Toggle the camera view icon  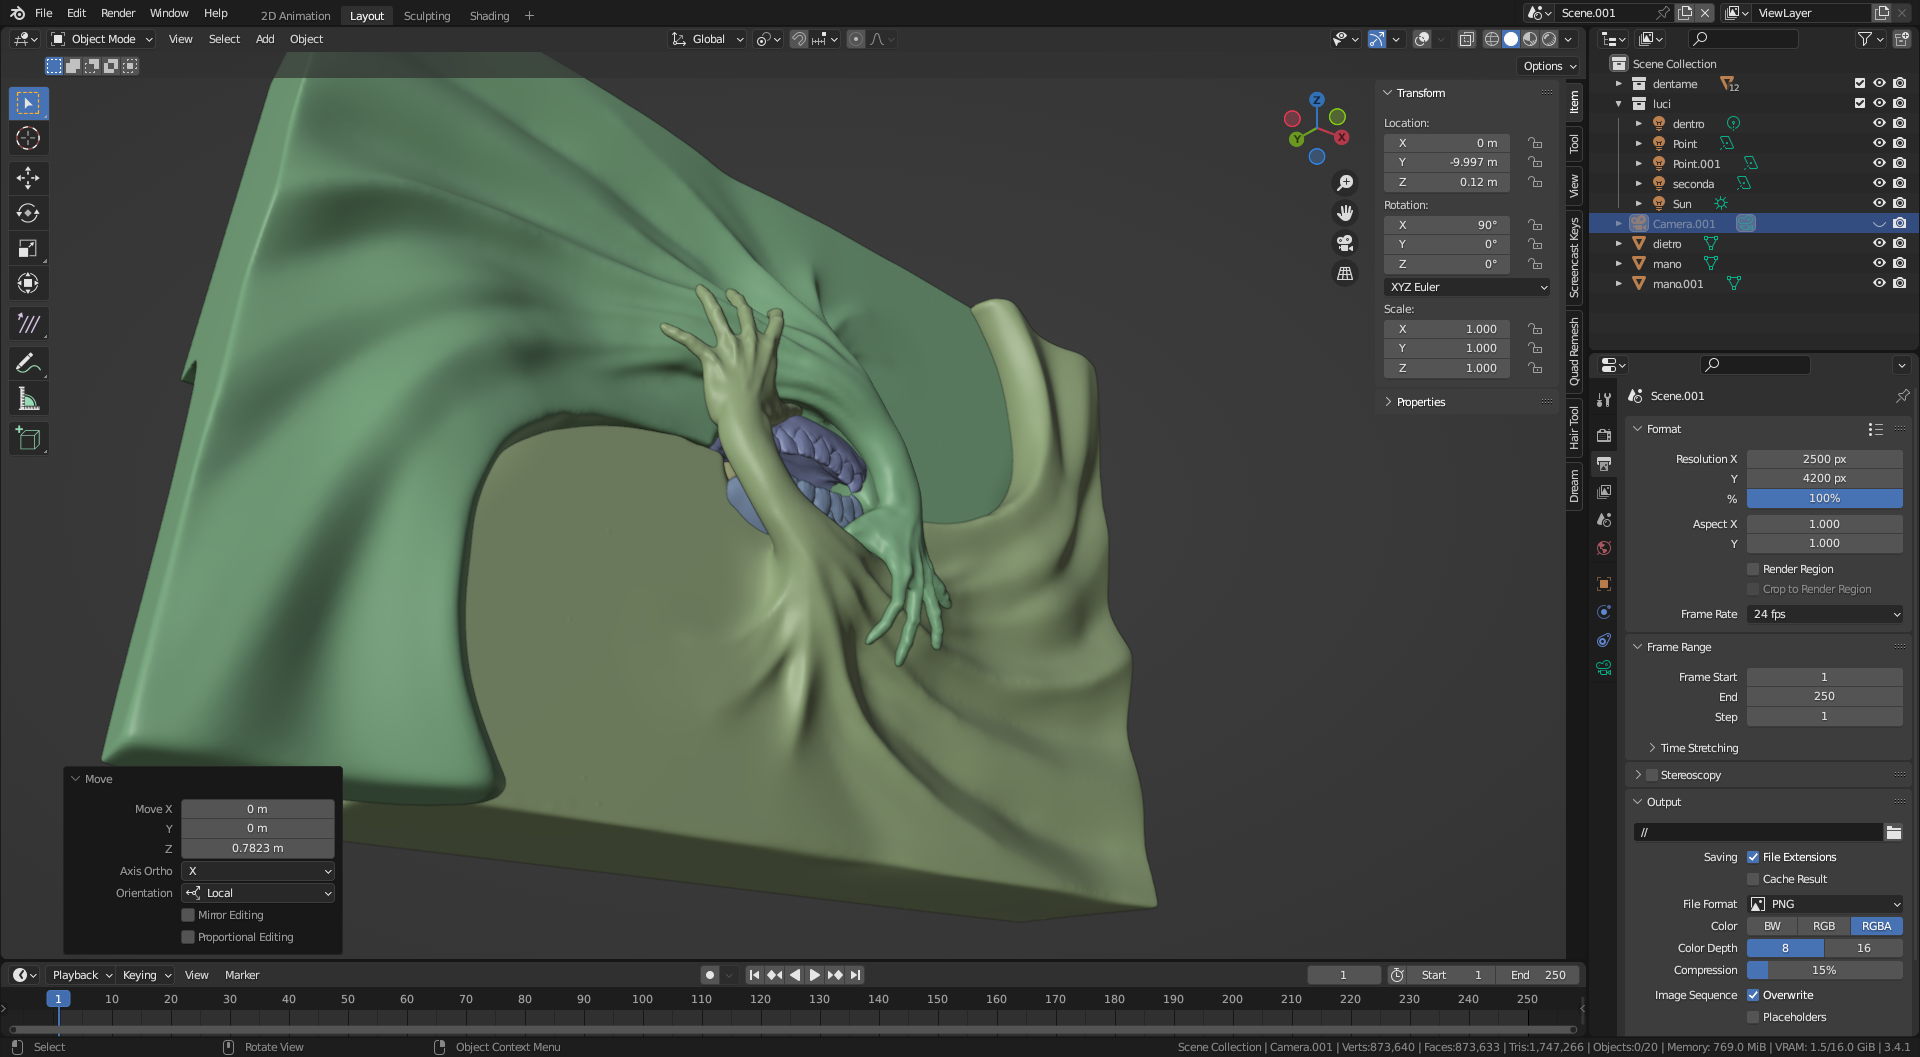tap(1345, 243)
